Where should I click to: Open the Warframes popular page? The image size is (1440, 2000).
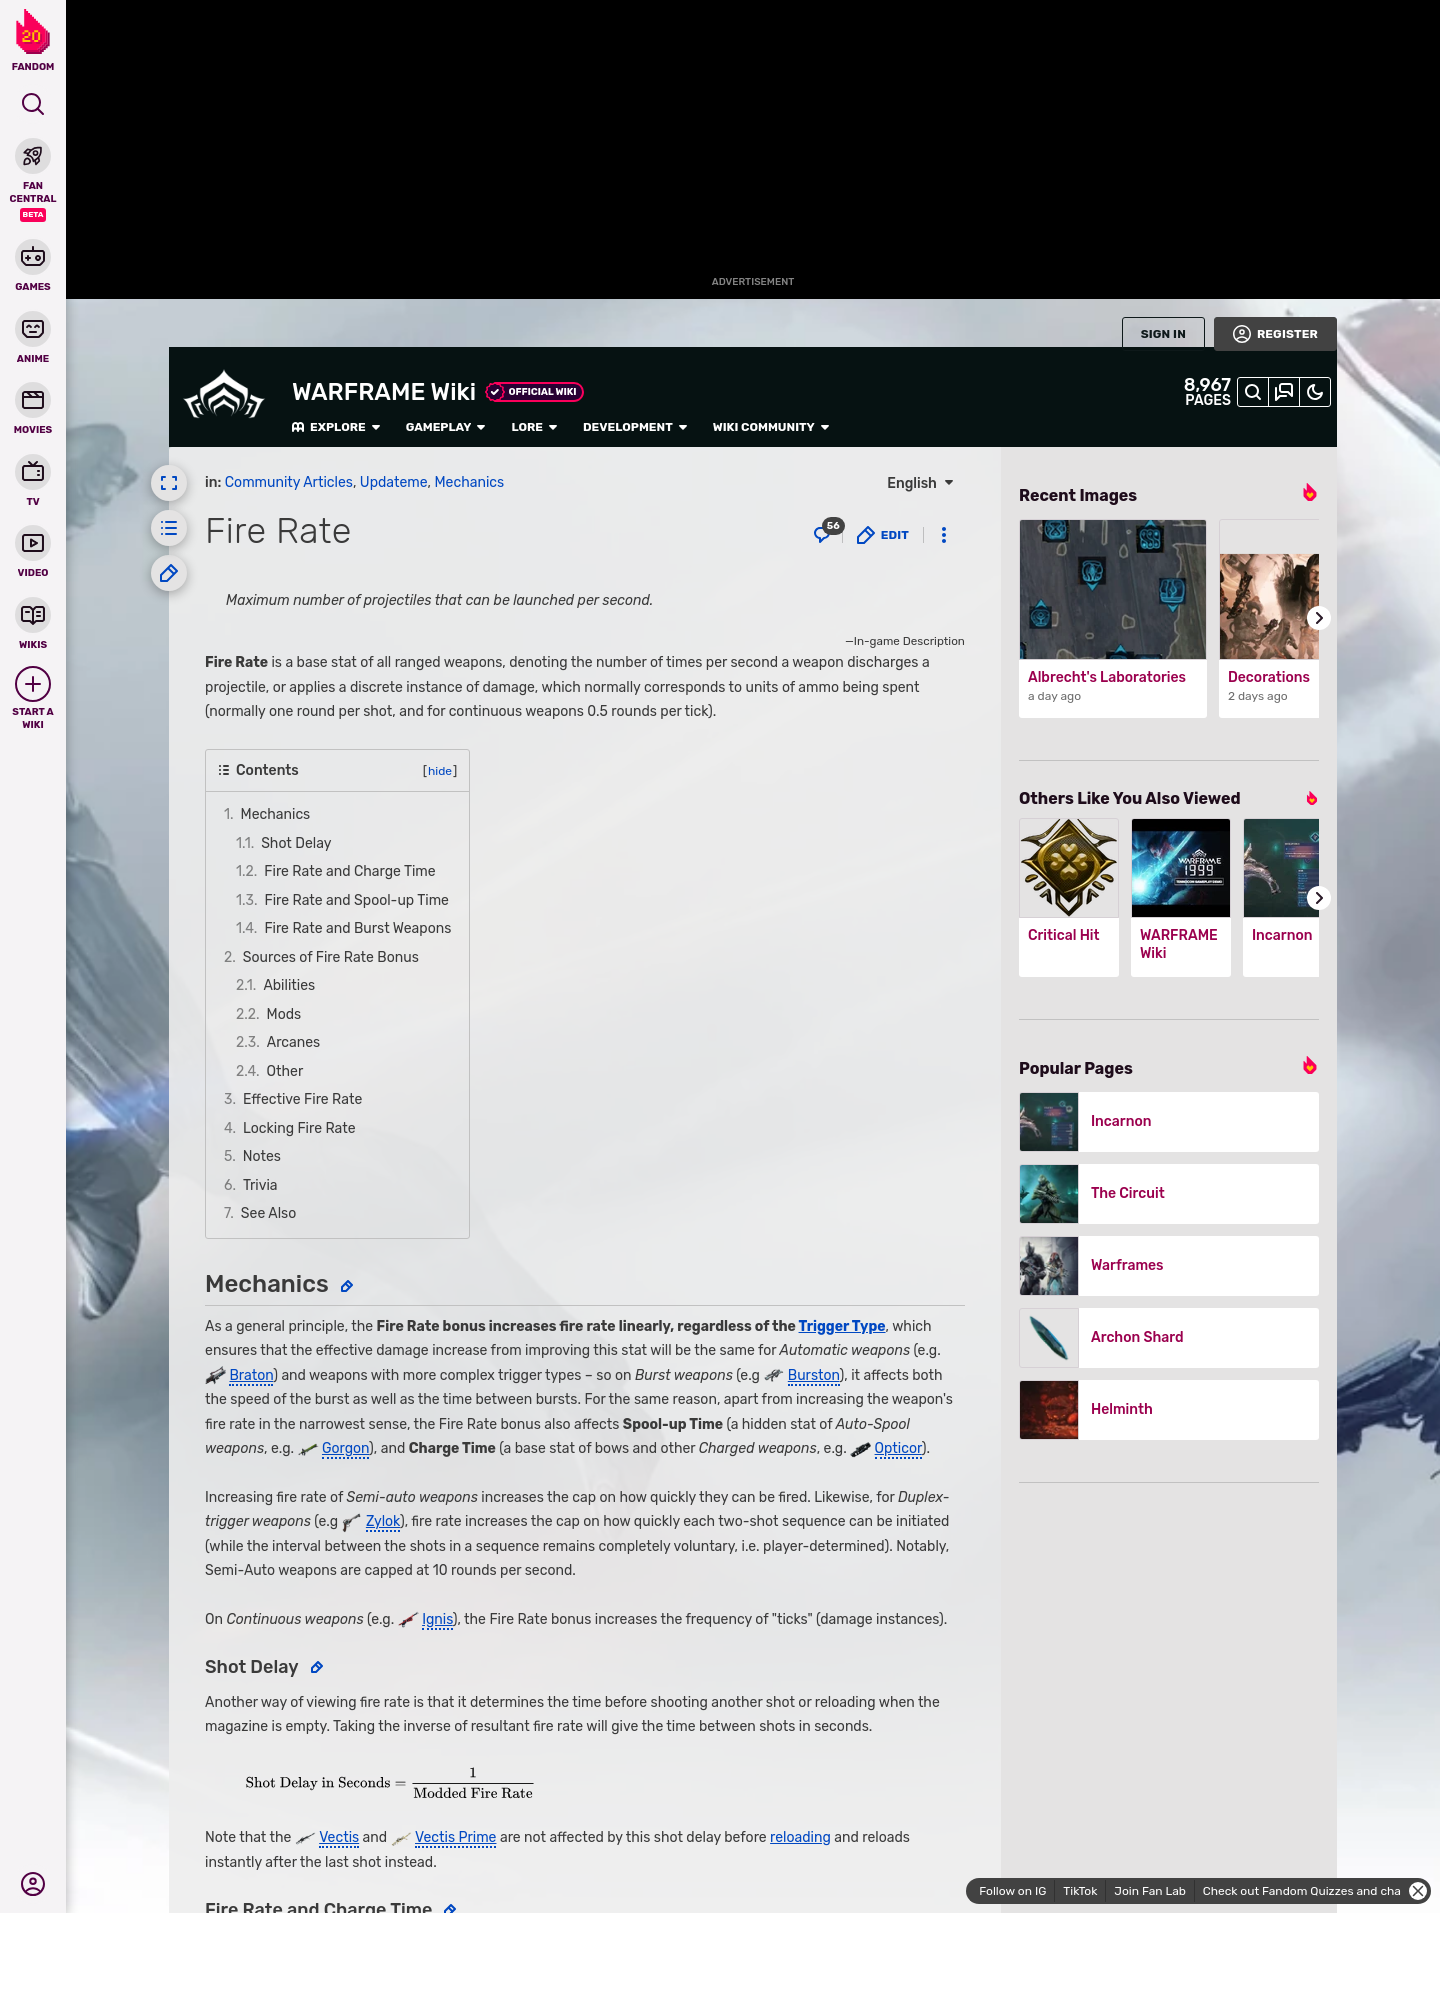[x=1169, y=1266]
